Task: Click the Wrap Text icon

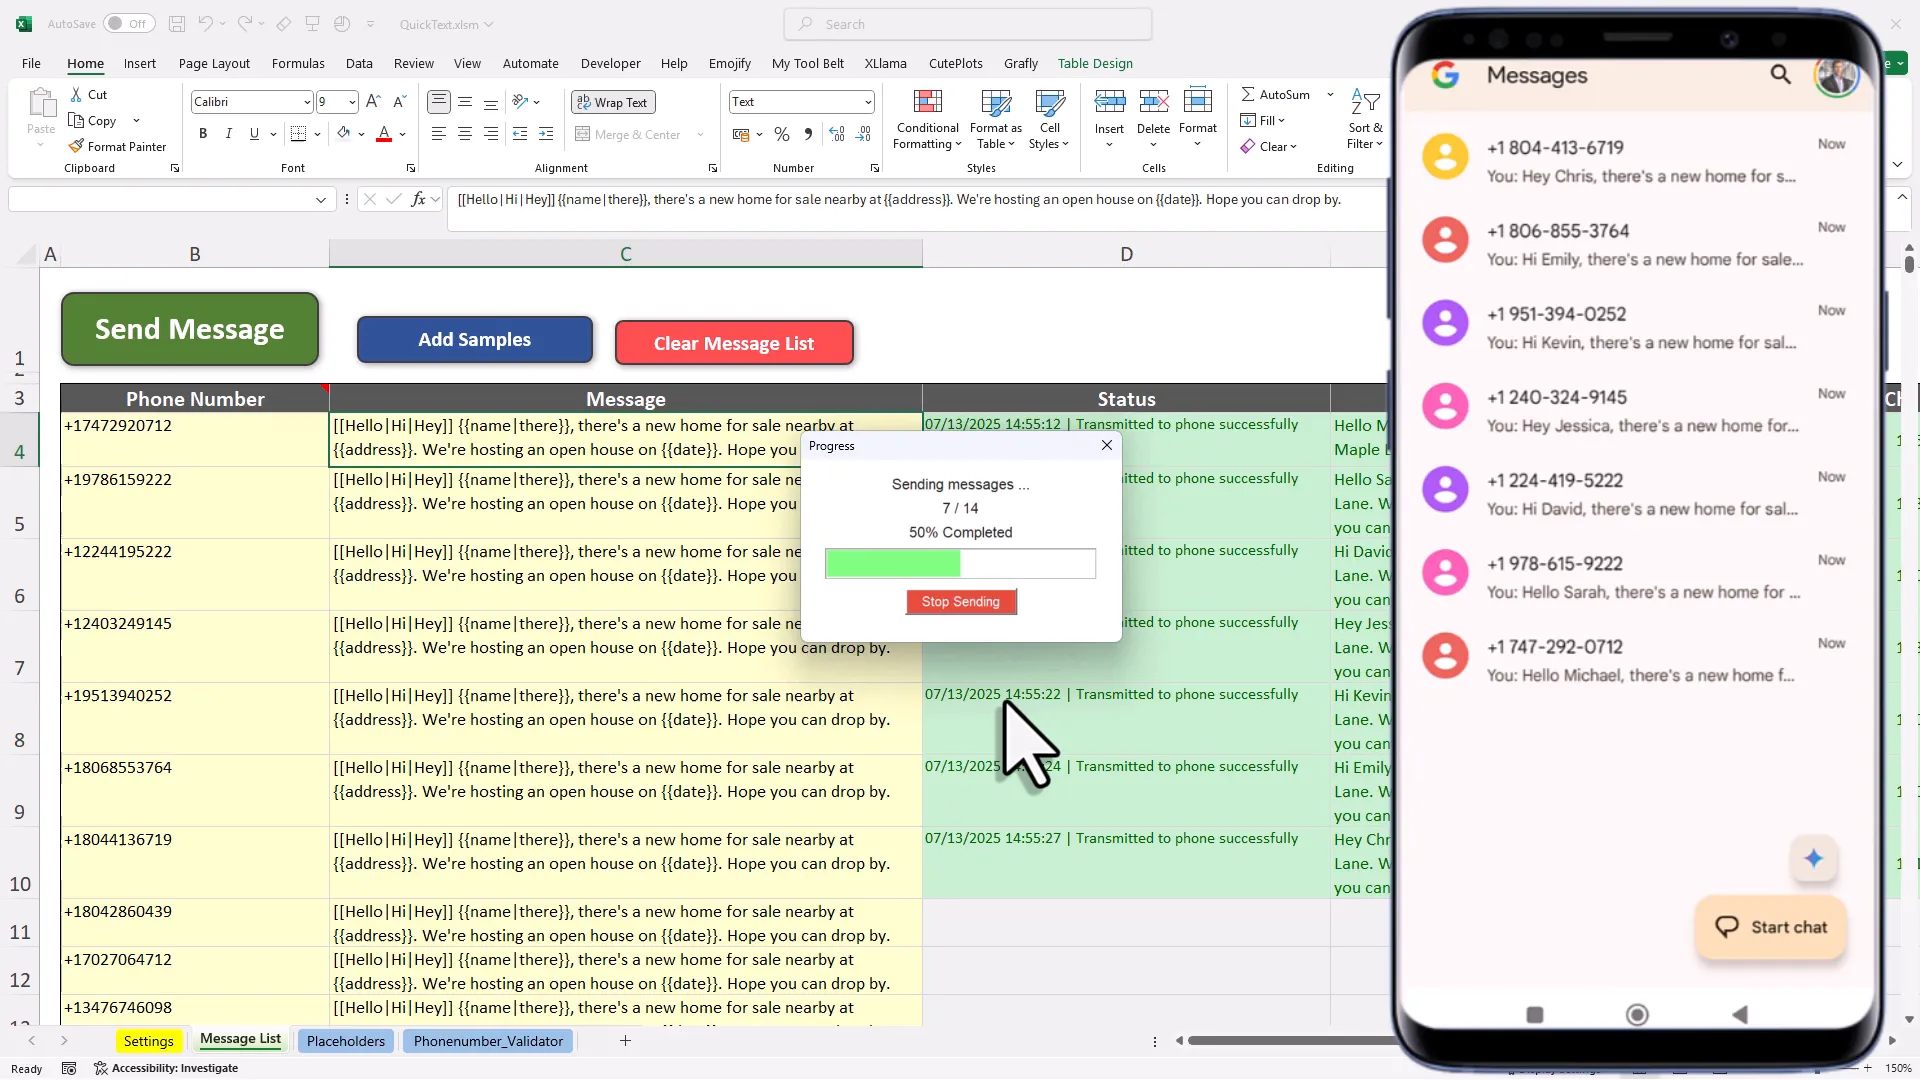Action: point(612,102)
